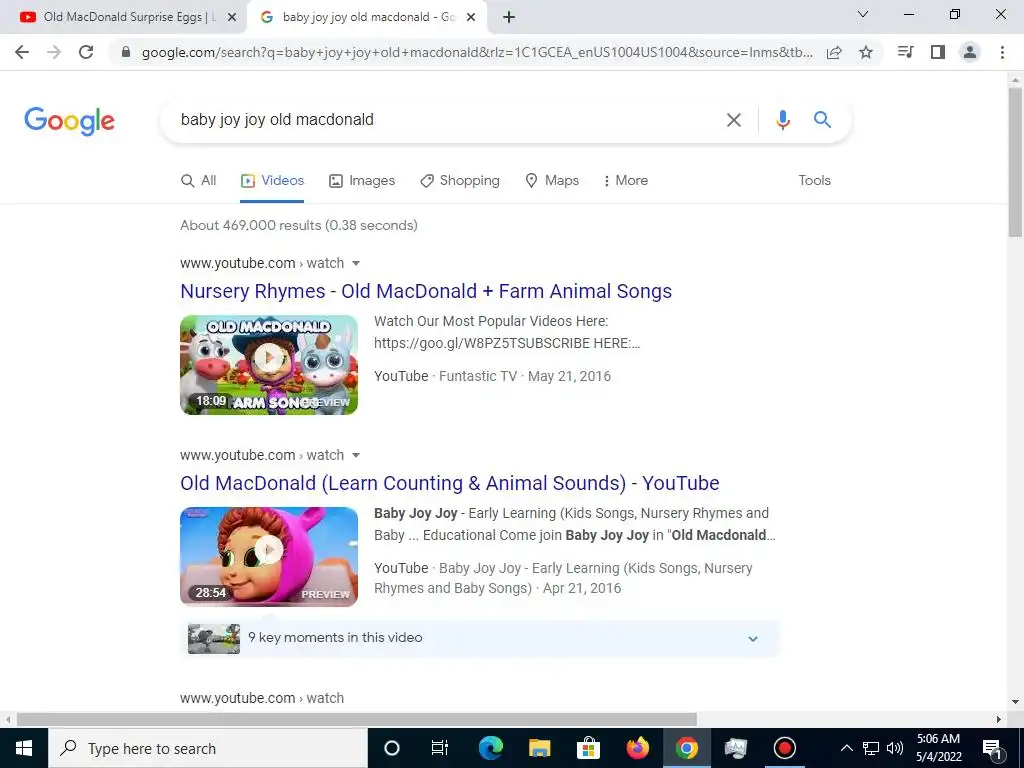Click the key moments small preview thumbnail

pos(214,639)
